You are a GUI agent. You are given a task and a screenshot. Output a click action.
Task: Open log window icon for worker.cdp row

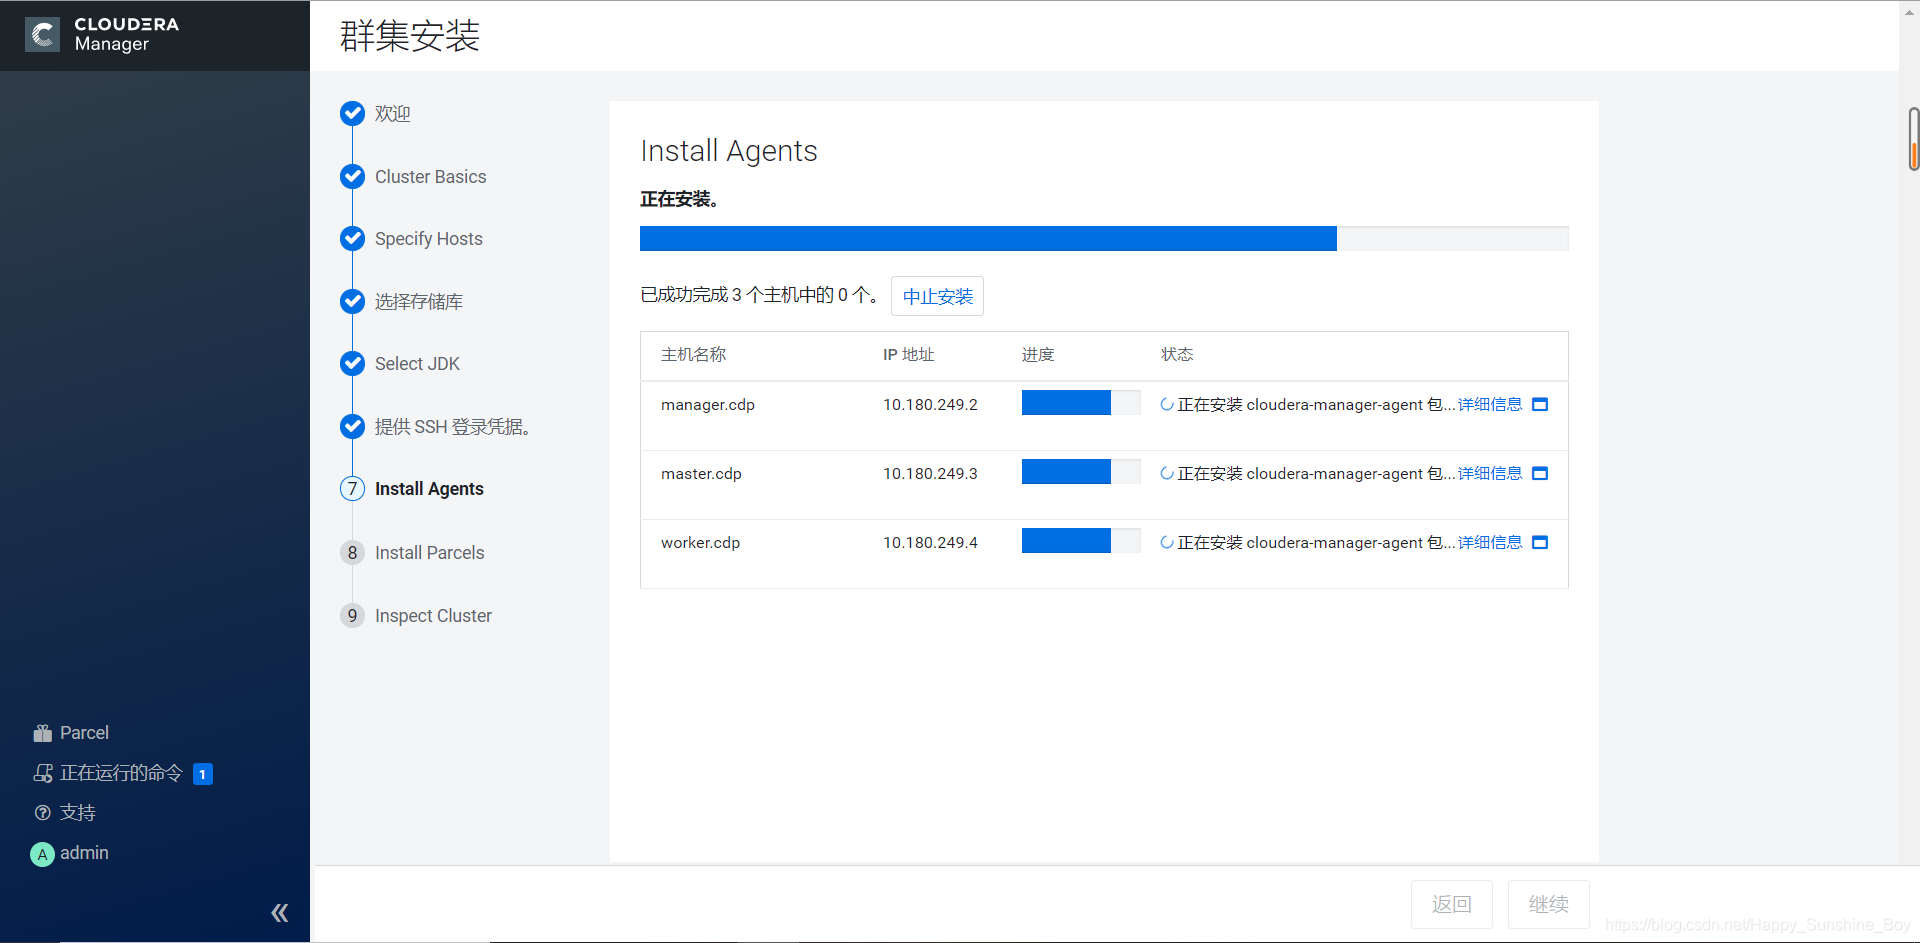point(1540,542)
